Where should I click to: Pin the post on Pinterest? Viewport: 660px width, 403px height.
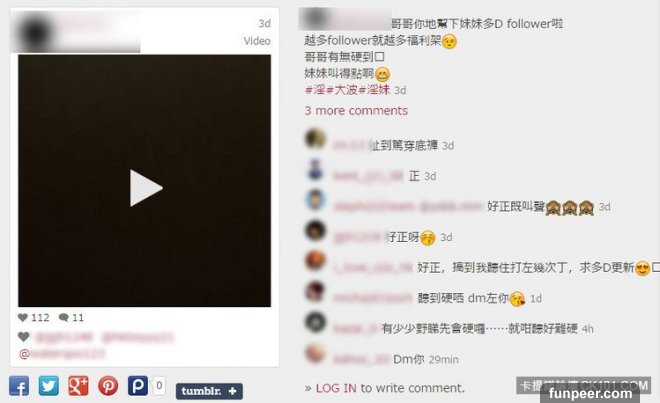click(x=108, y=386)
